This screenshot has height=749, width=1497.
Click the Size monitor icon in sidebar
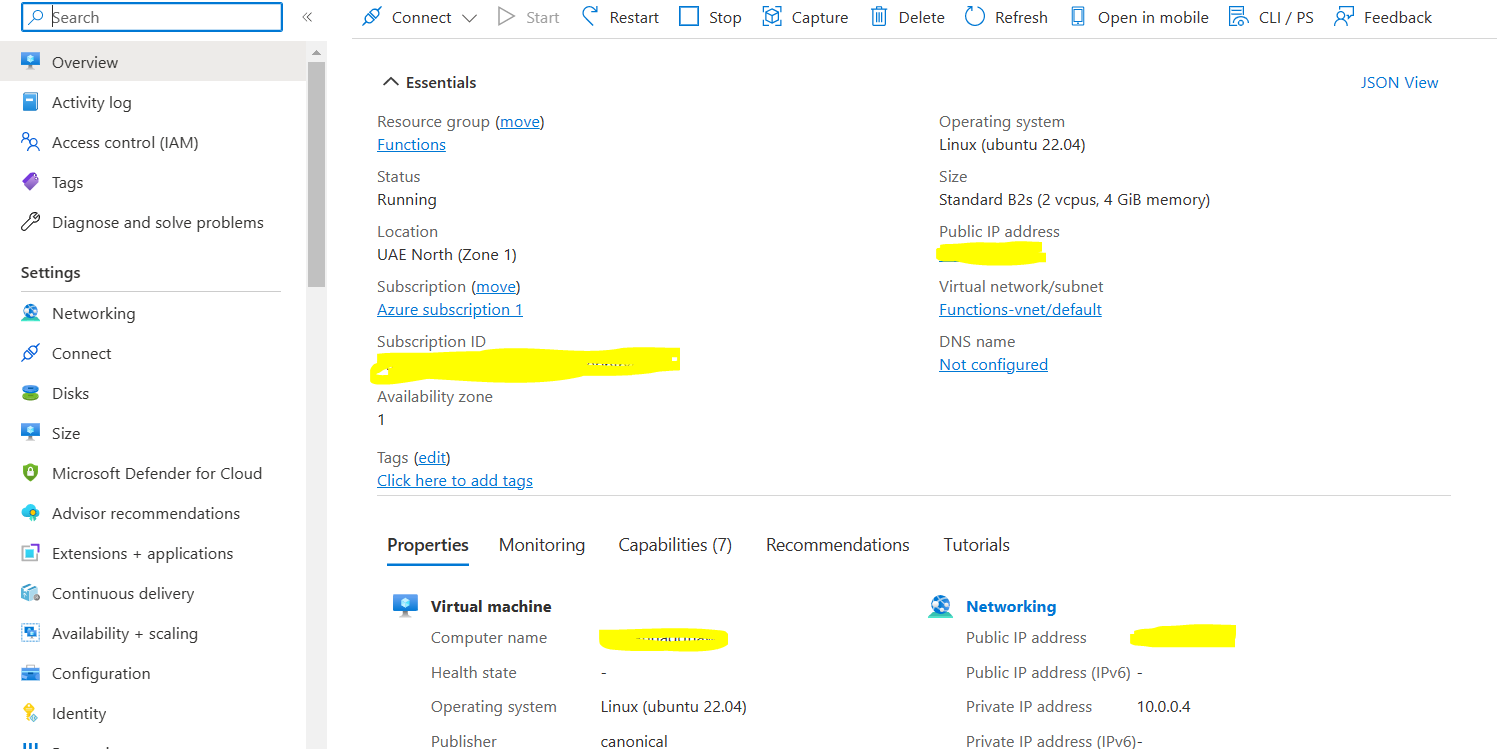pos(31,433)
